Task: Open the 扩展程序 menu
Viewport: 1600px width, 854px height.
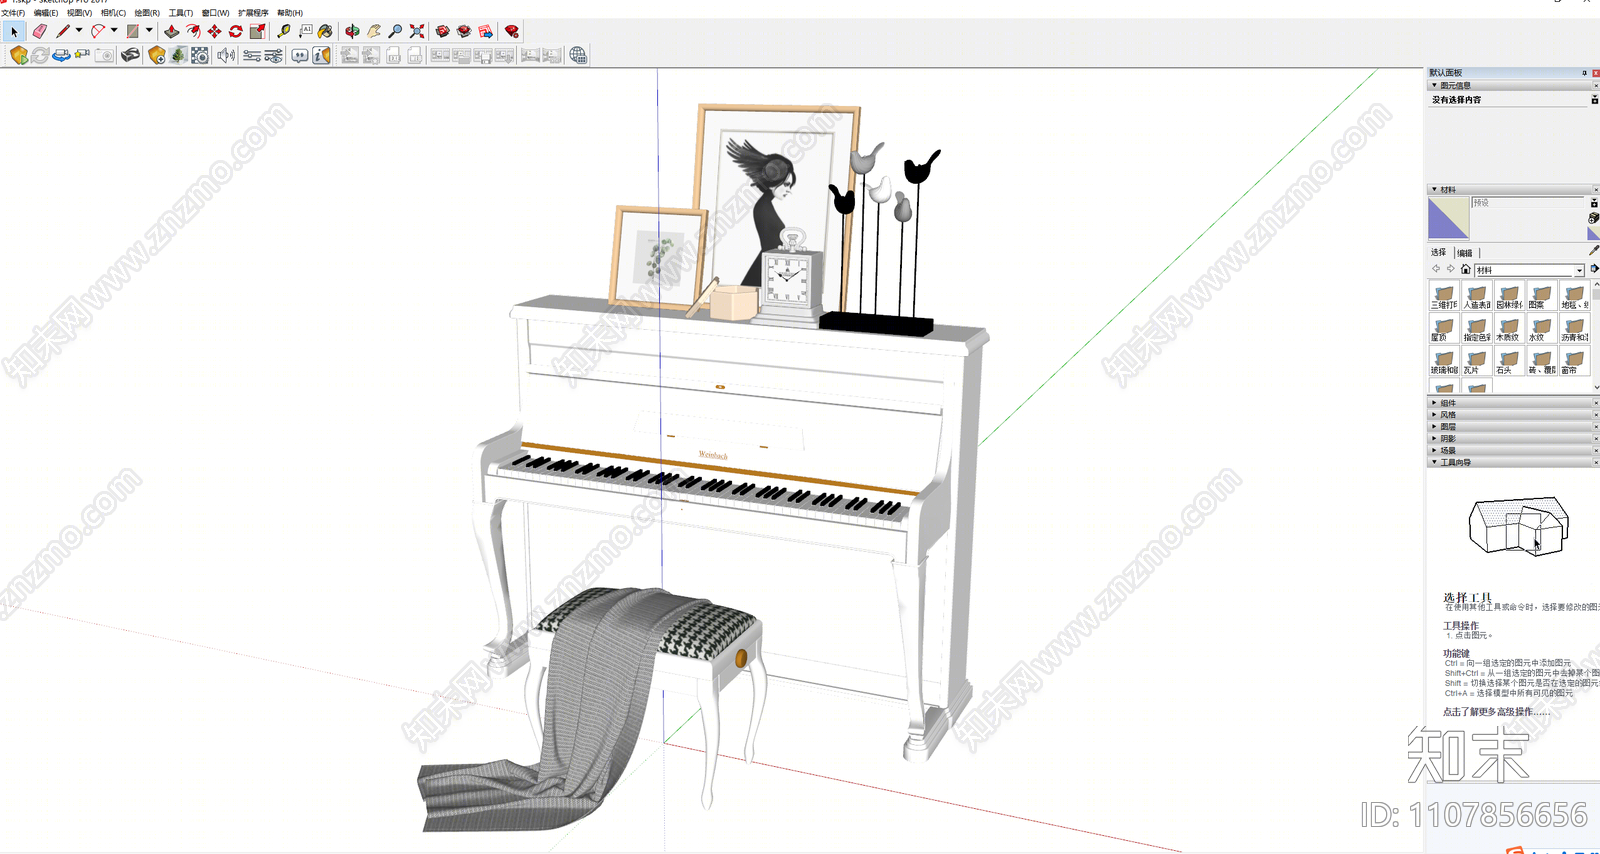Action: point(253,13)
